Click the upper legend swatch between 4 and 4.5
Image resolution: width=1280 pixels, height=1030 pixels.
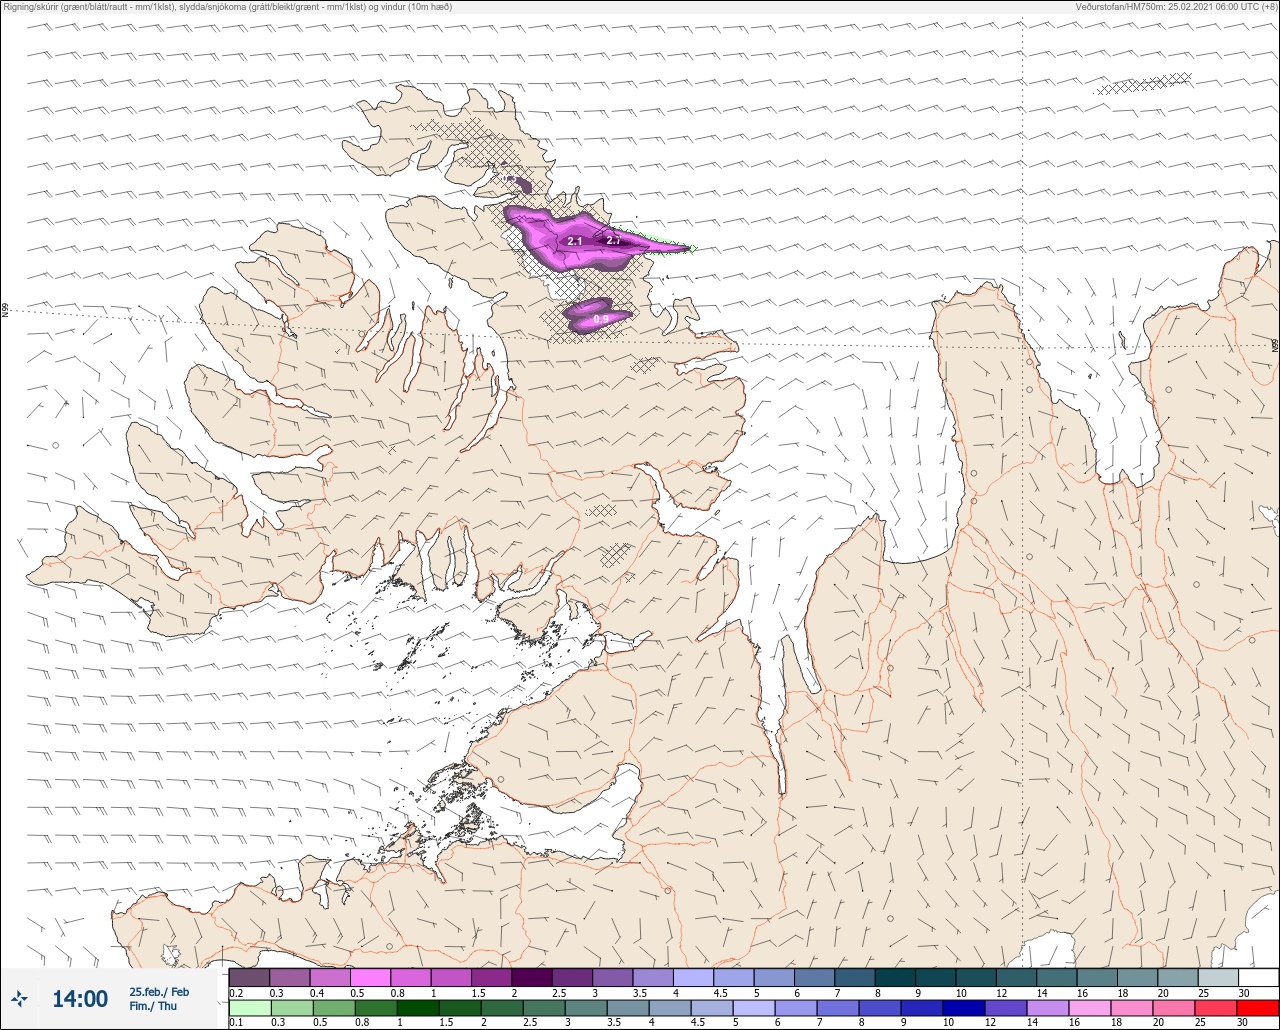pyautogui.click(x=693, y=977)
